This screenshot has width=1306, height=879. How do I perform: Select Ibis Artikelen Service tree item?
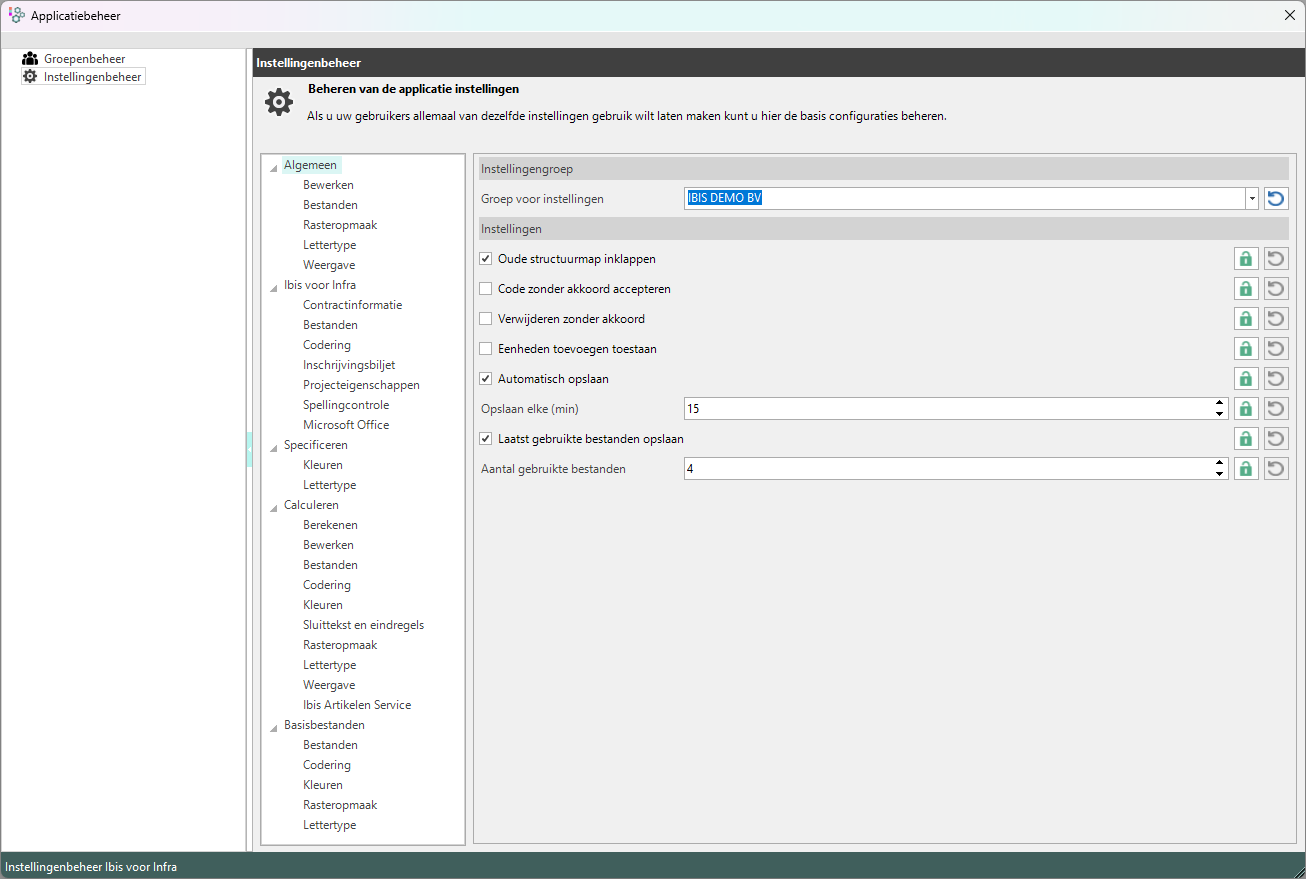[x=357, y=705]
